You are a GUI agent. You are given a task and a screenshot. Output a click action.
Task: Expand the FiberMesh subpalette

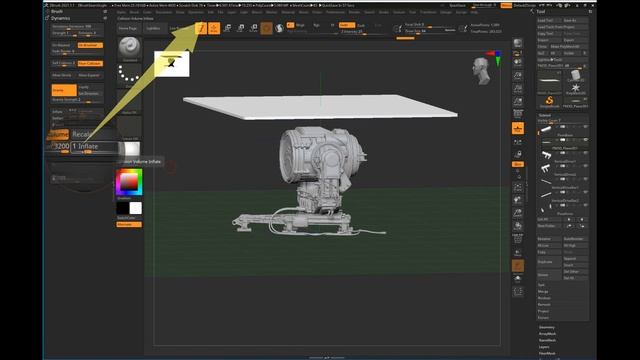[x=547, y=353]
